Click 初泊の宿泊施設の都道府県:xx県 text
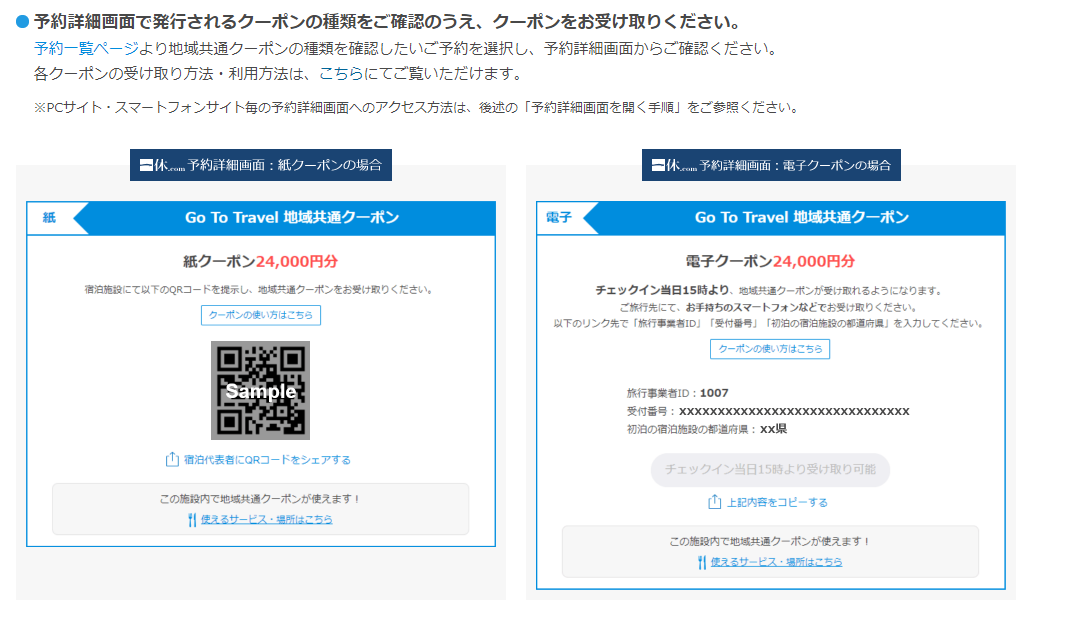 click(x=707, y=429)
